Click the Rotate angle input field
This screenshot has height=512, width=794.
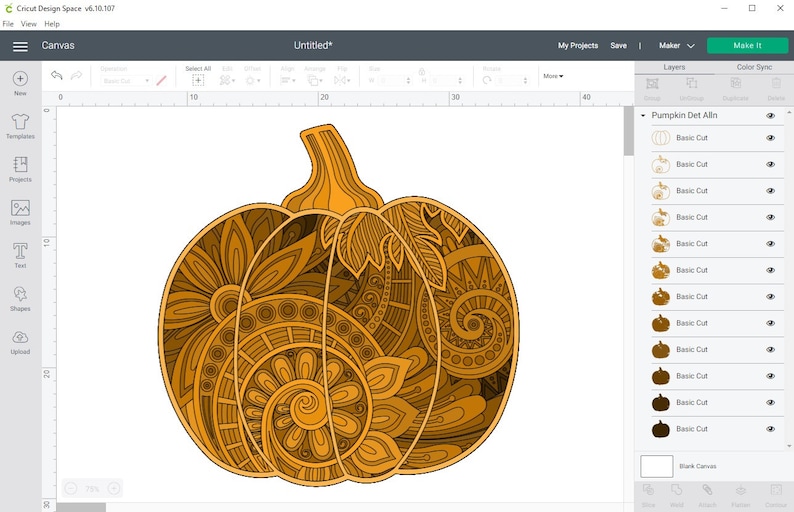click(512, 81)
